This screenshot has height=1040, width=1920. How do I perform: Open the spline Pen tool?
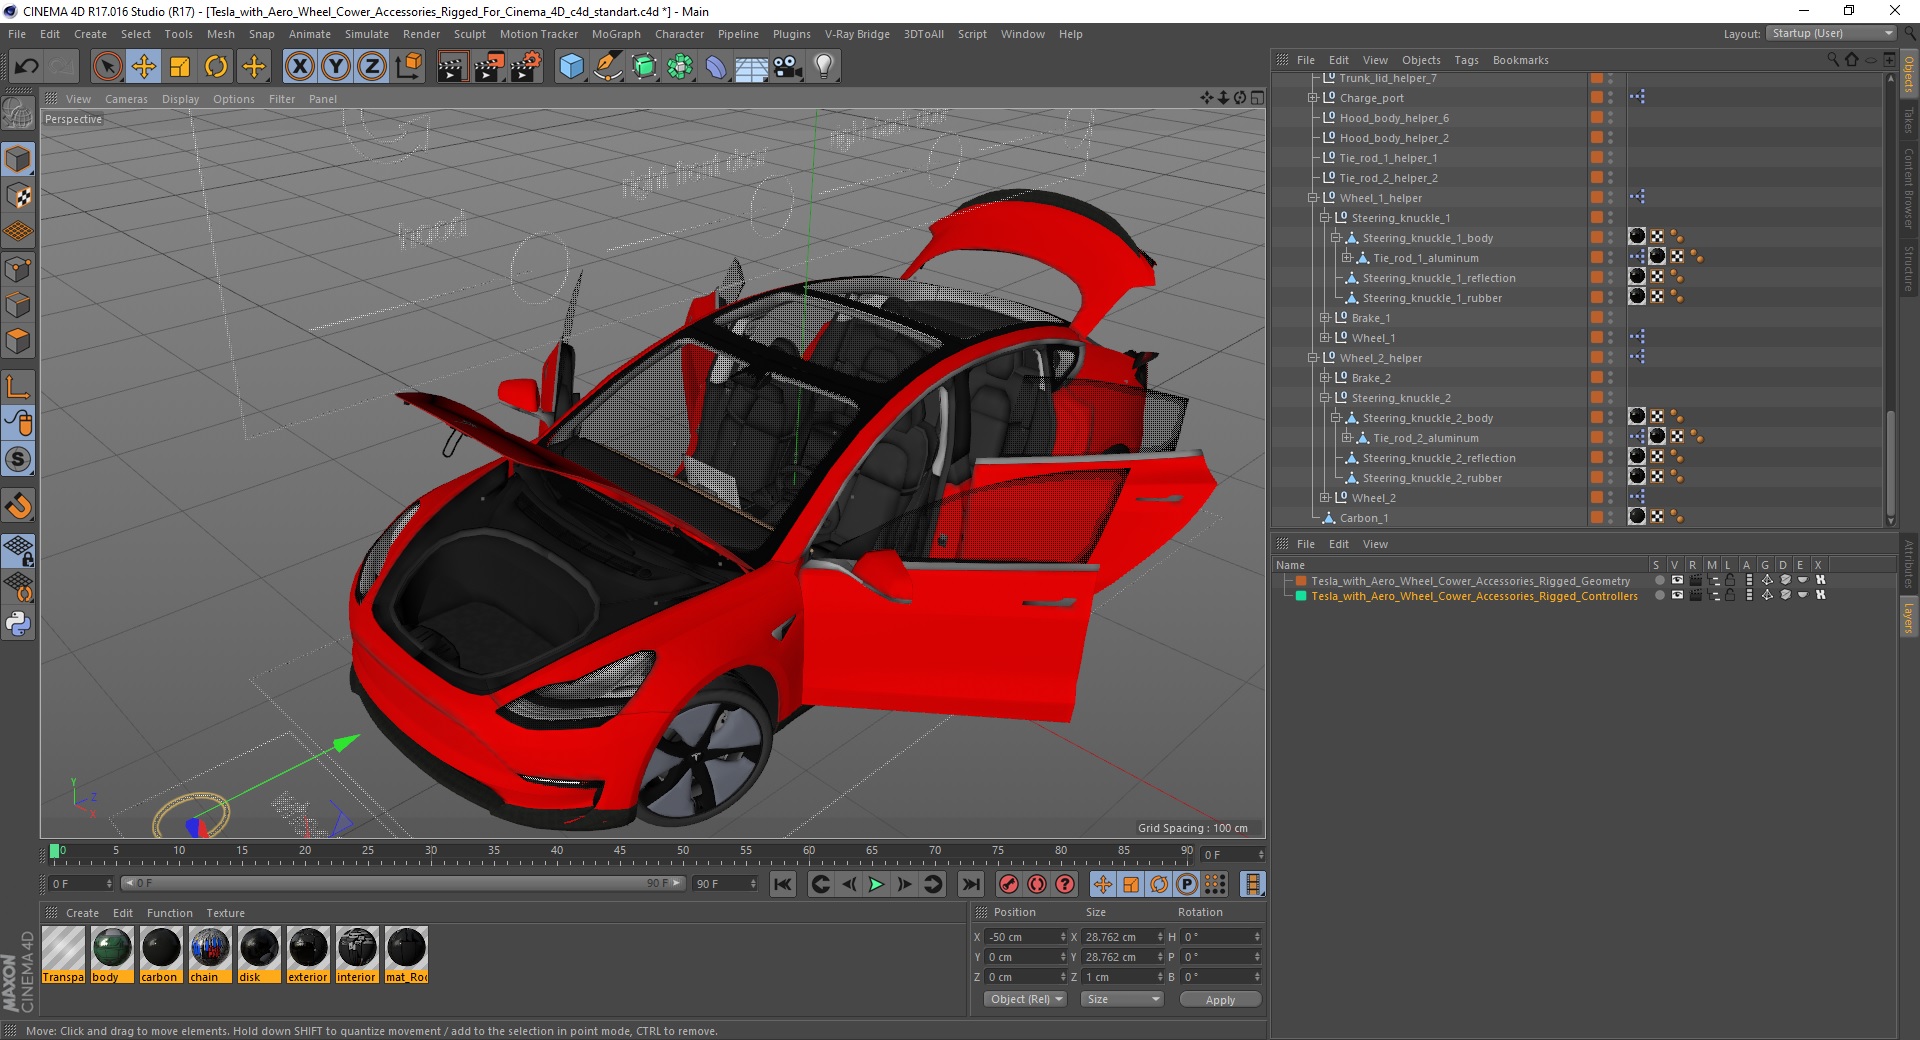[607, 67]
